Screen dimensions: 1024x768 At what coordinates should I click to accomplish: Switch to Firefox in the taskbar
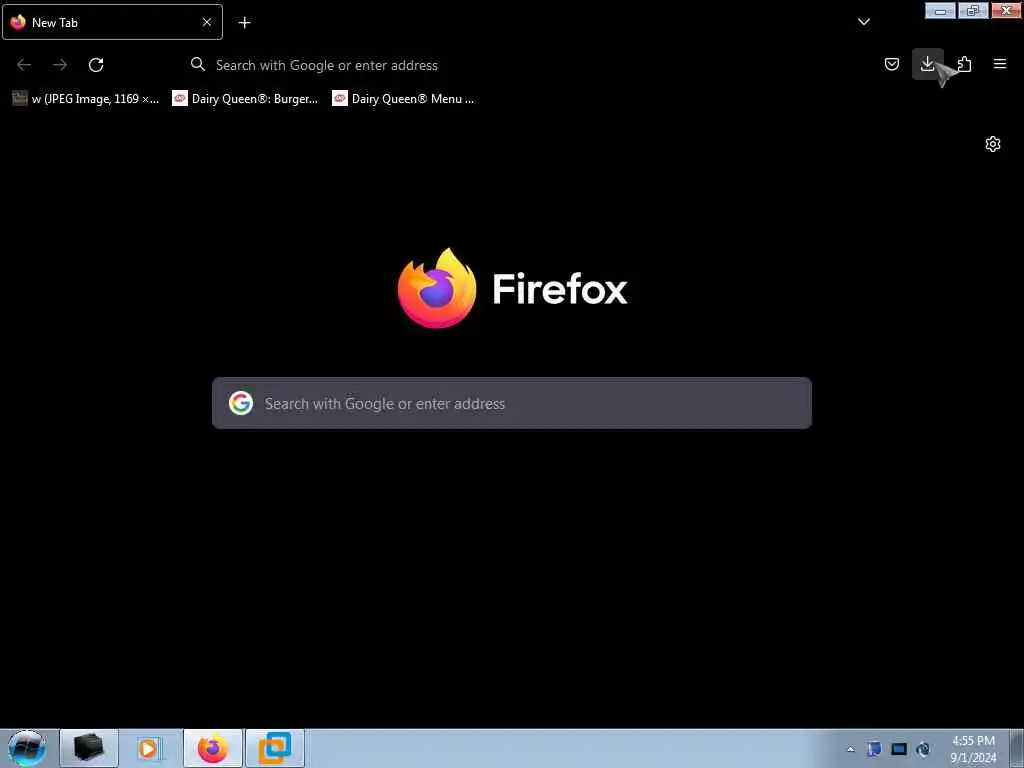tap(213, 748)
